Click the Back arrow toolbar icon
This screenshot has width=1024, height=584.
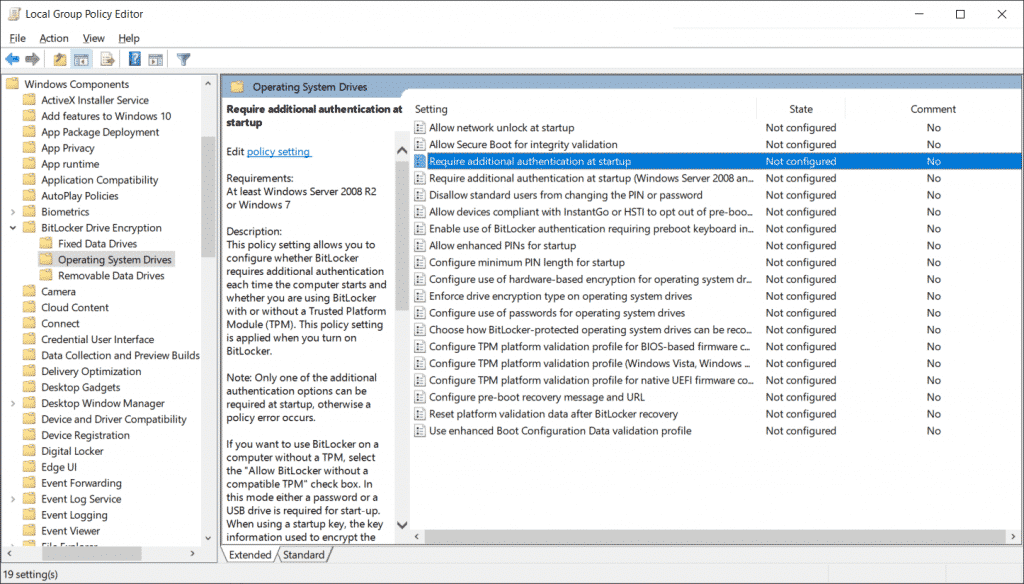click(x=12, y=59)
